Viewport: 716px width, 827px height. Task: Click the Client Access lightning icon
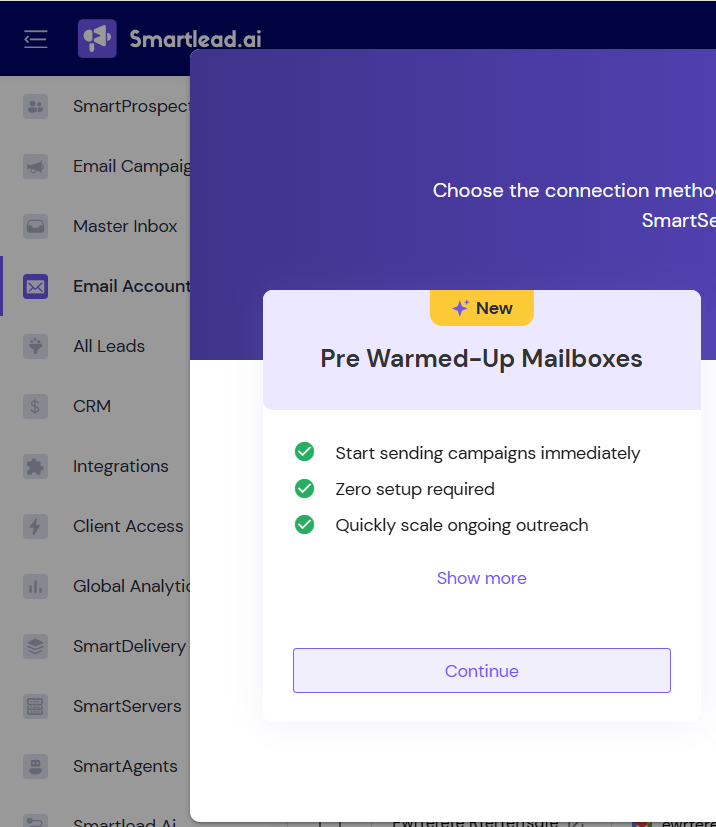pyautogui.click(x=36, y=526)
